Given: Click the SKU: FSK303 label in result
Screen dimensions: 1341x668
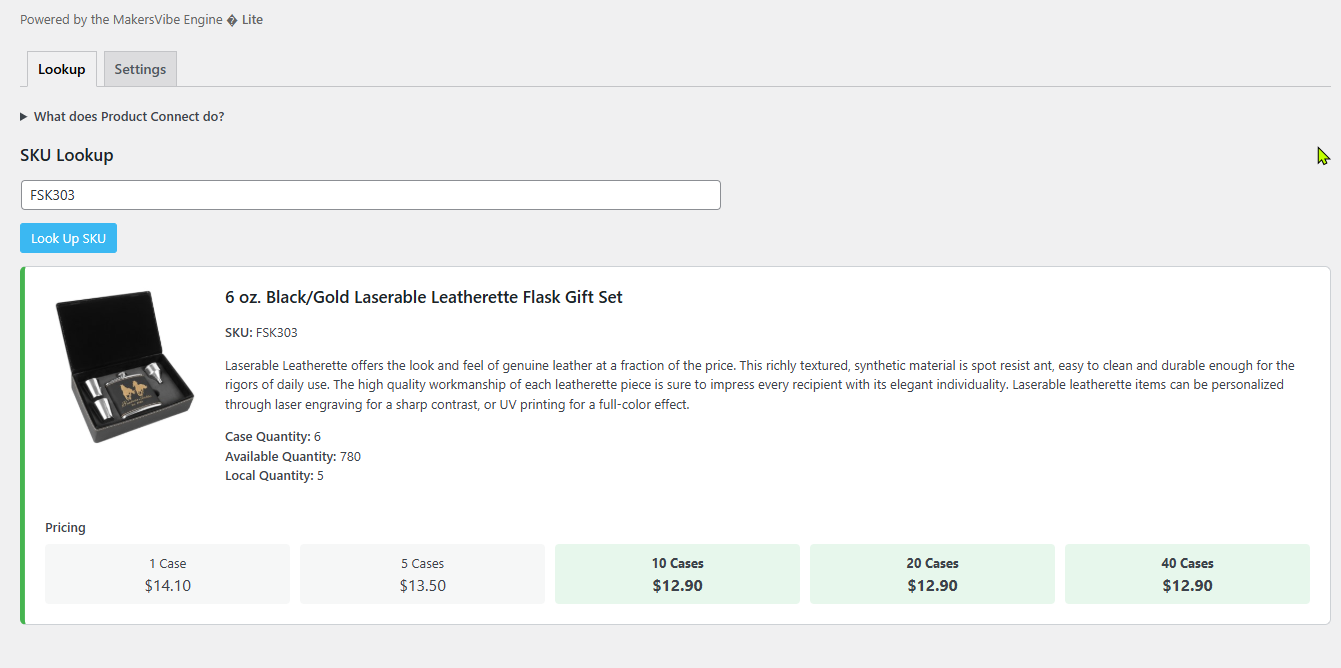Looking at the screenshot, I should [x=261, y=333].
